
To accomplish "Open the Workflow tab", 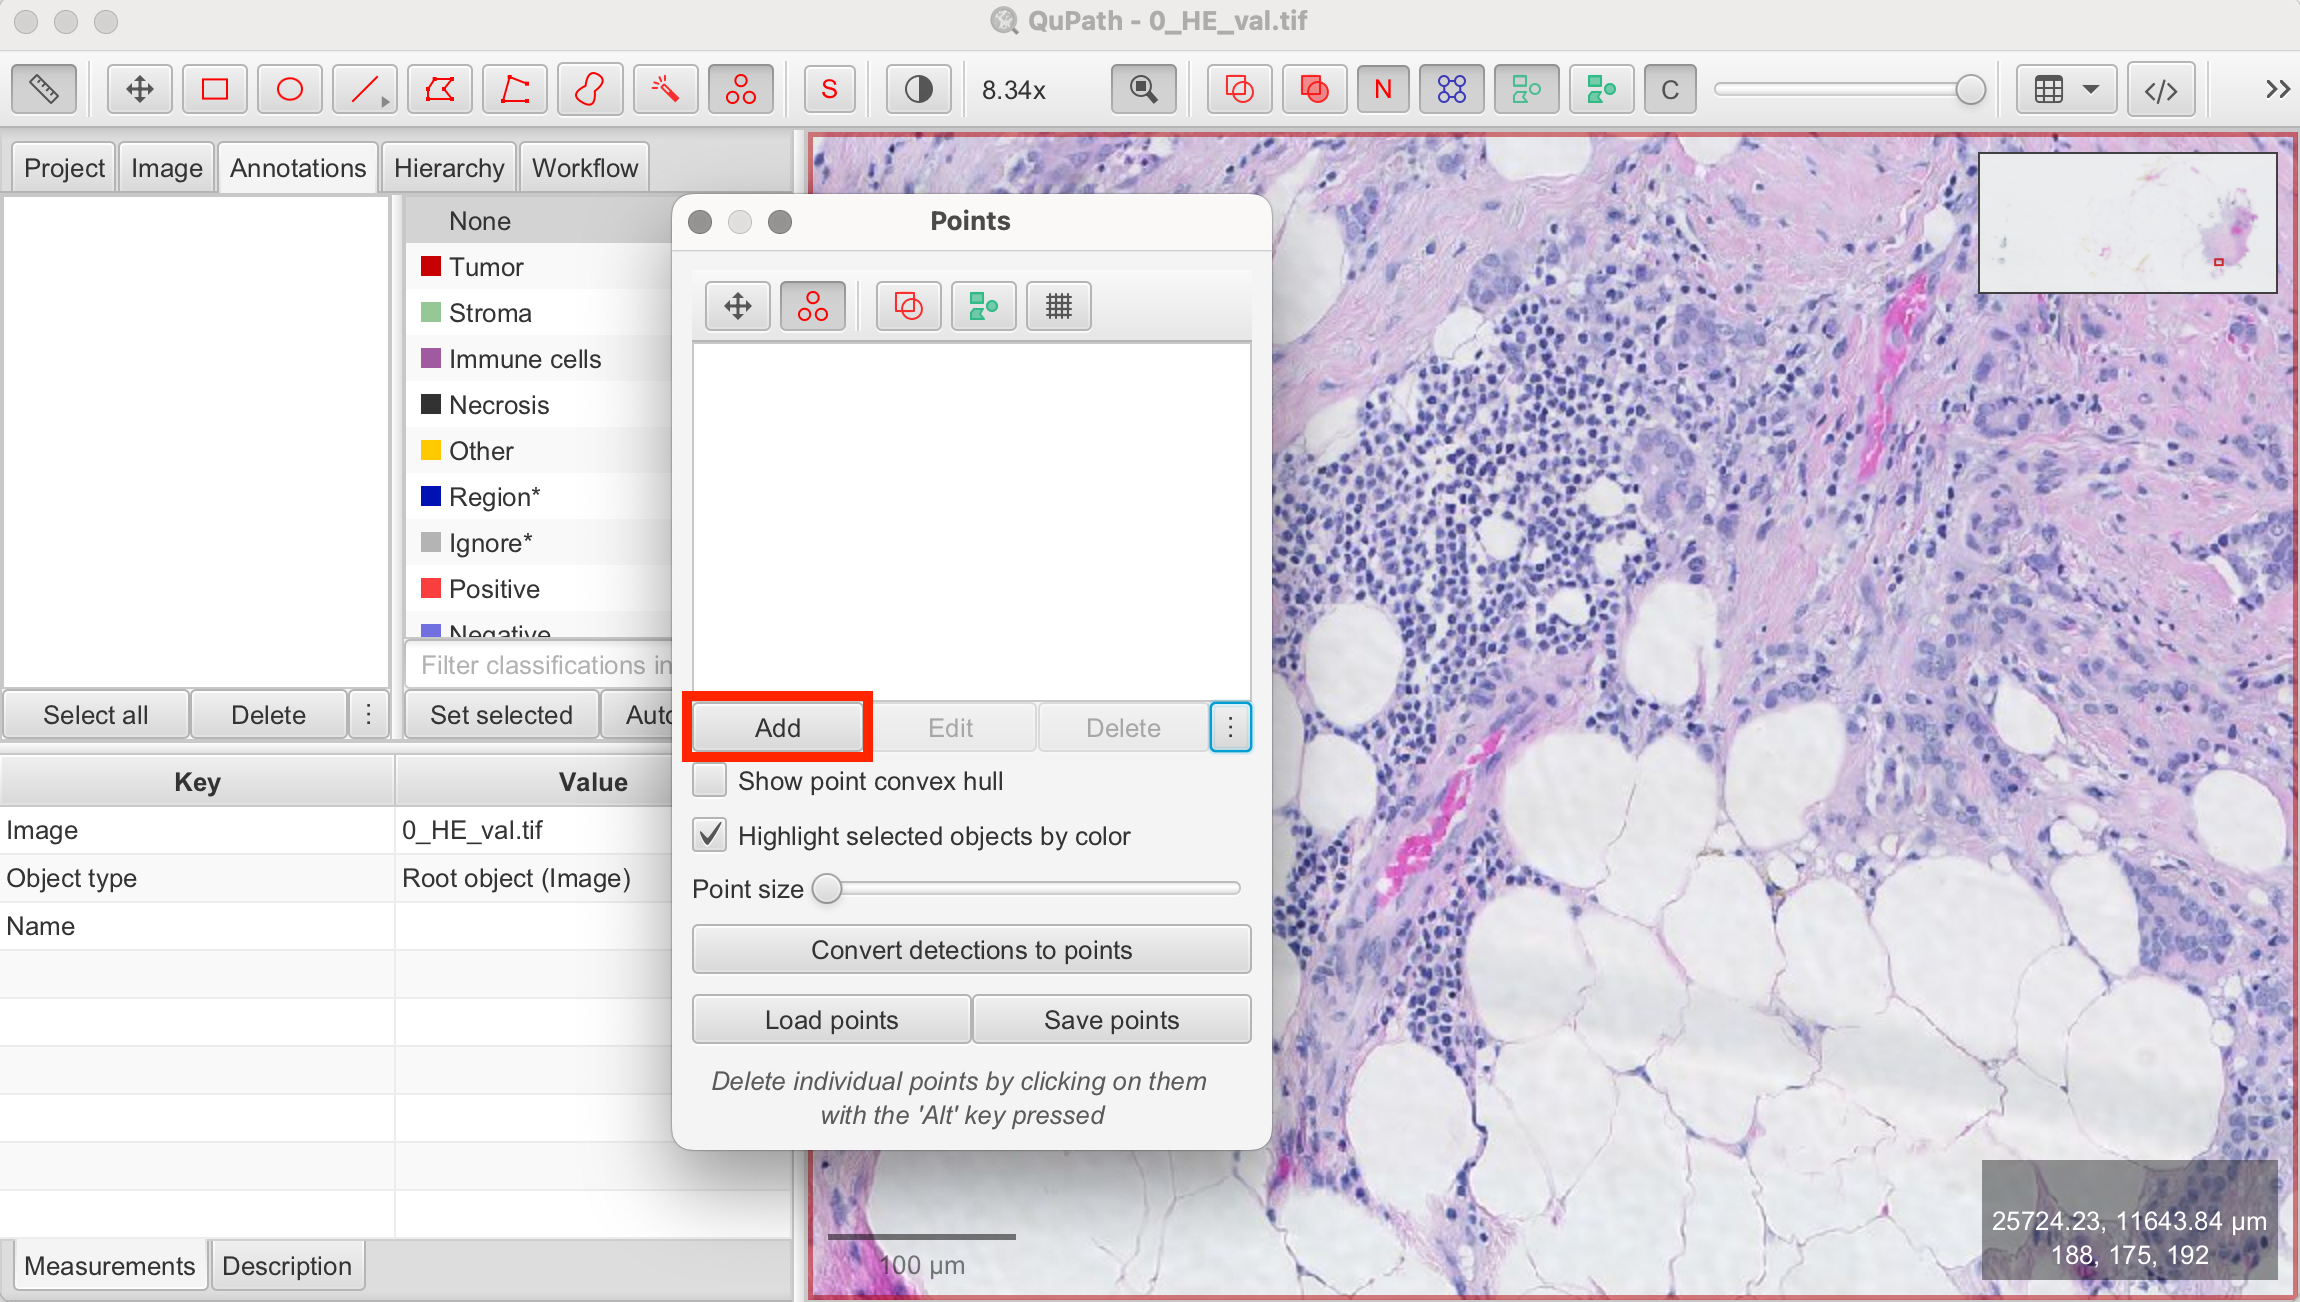I will [584, 167].
